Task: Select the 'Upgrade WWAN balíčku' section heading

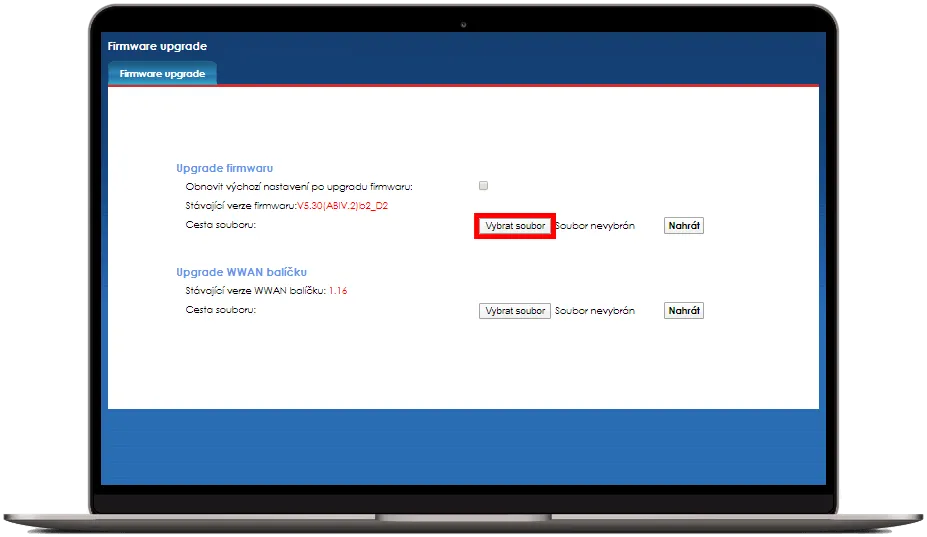Action: (241, 272)
